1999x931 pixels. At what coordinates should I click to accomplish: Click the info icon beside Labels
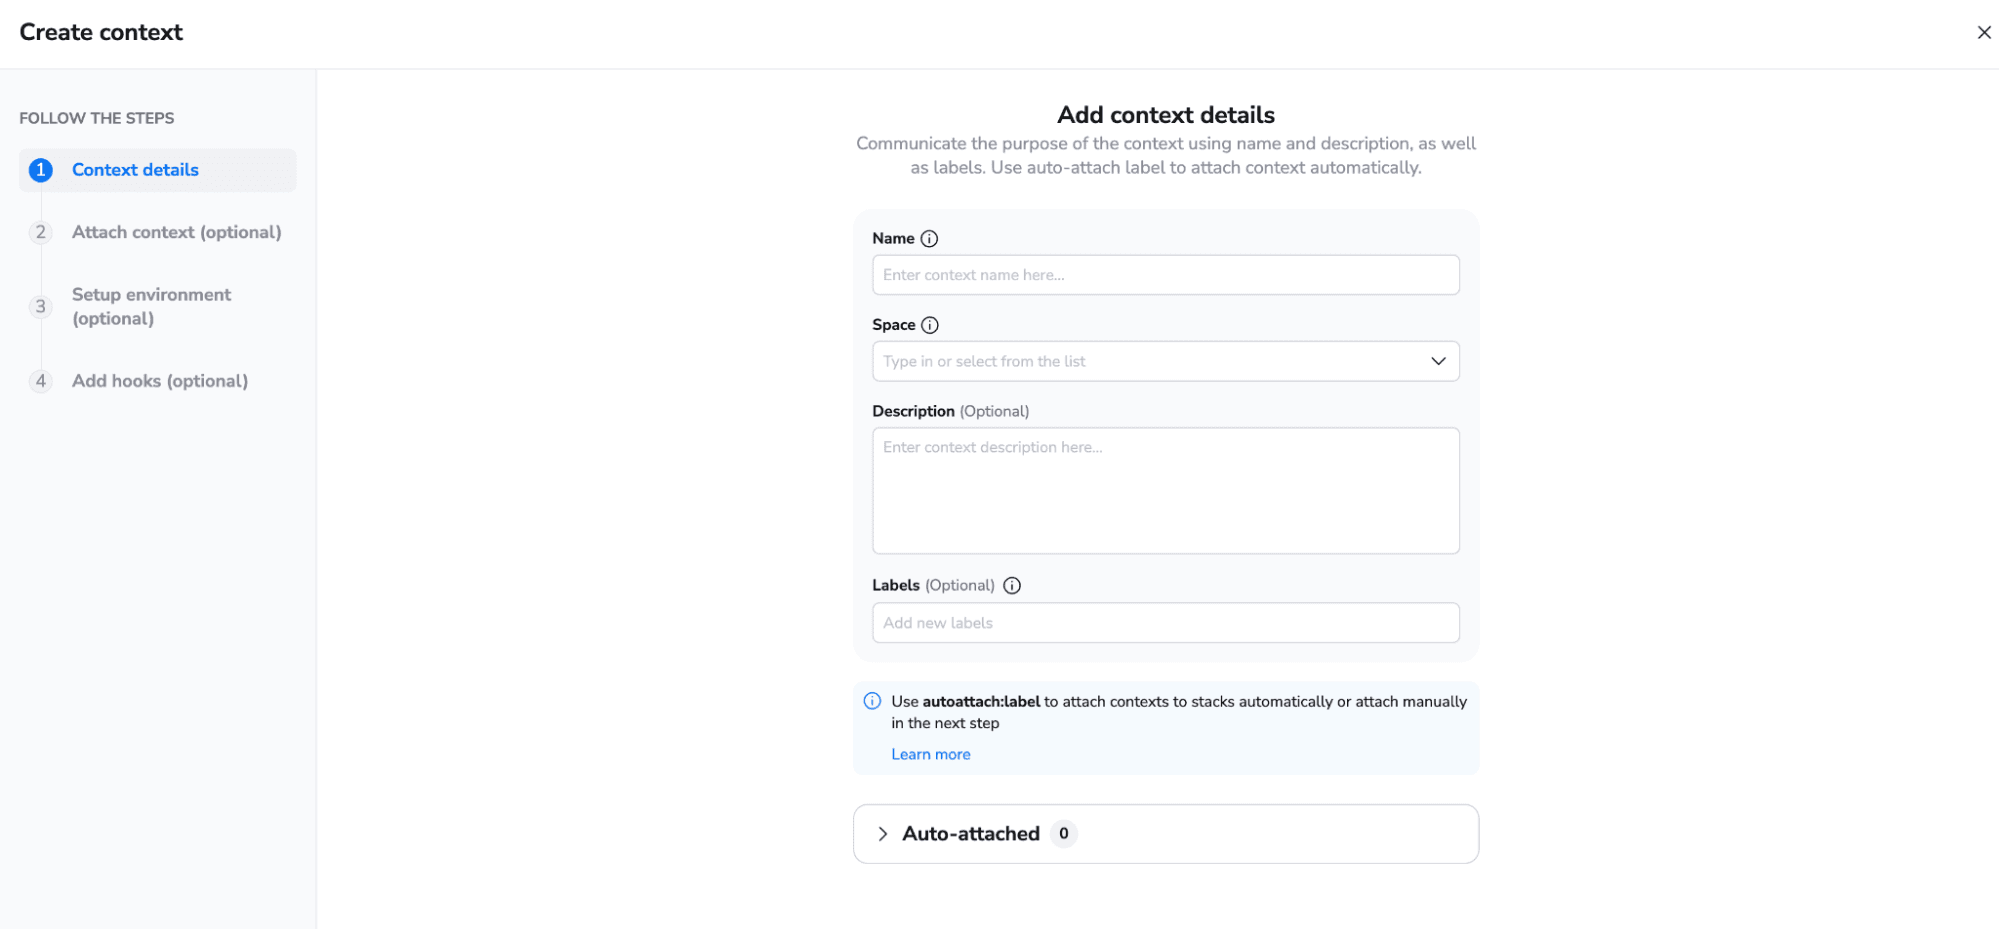(x=1012, y=585)
